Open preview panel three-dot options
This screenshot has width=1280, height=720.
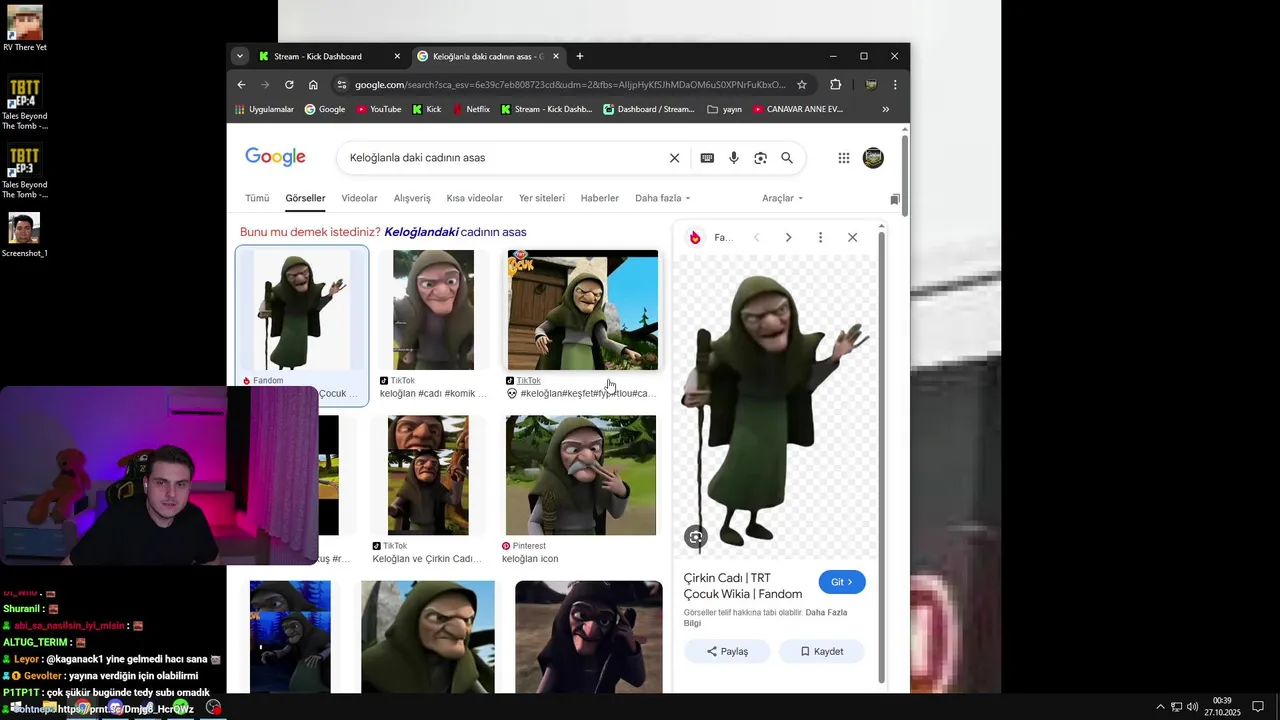[x=820, y=237]
